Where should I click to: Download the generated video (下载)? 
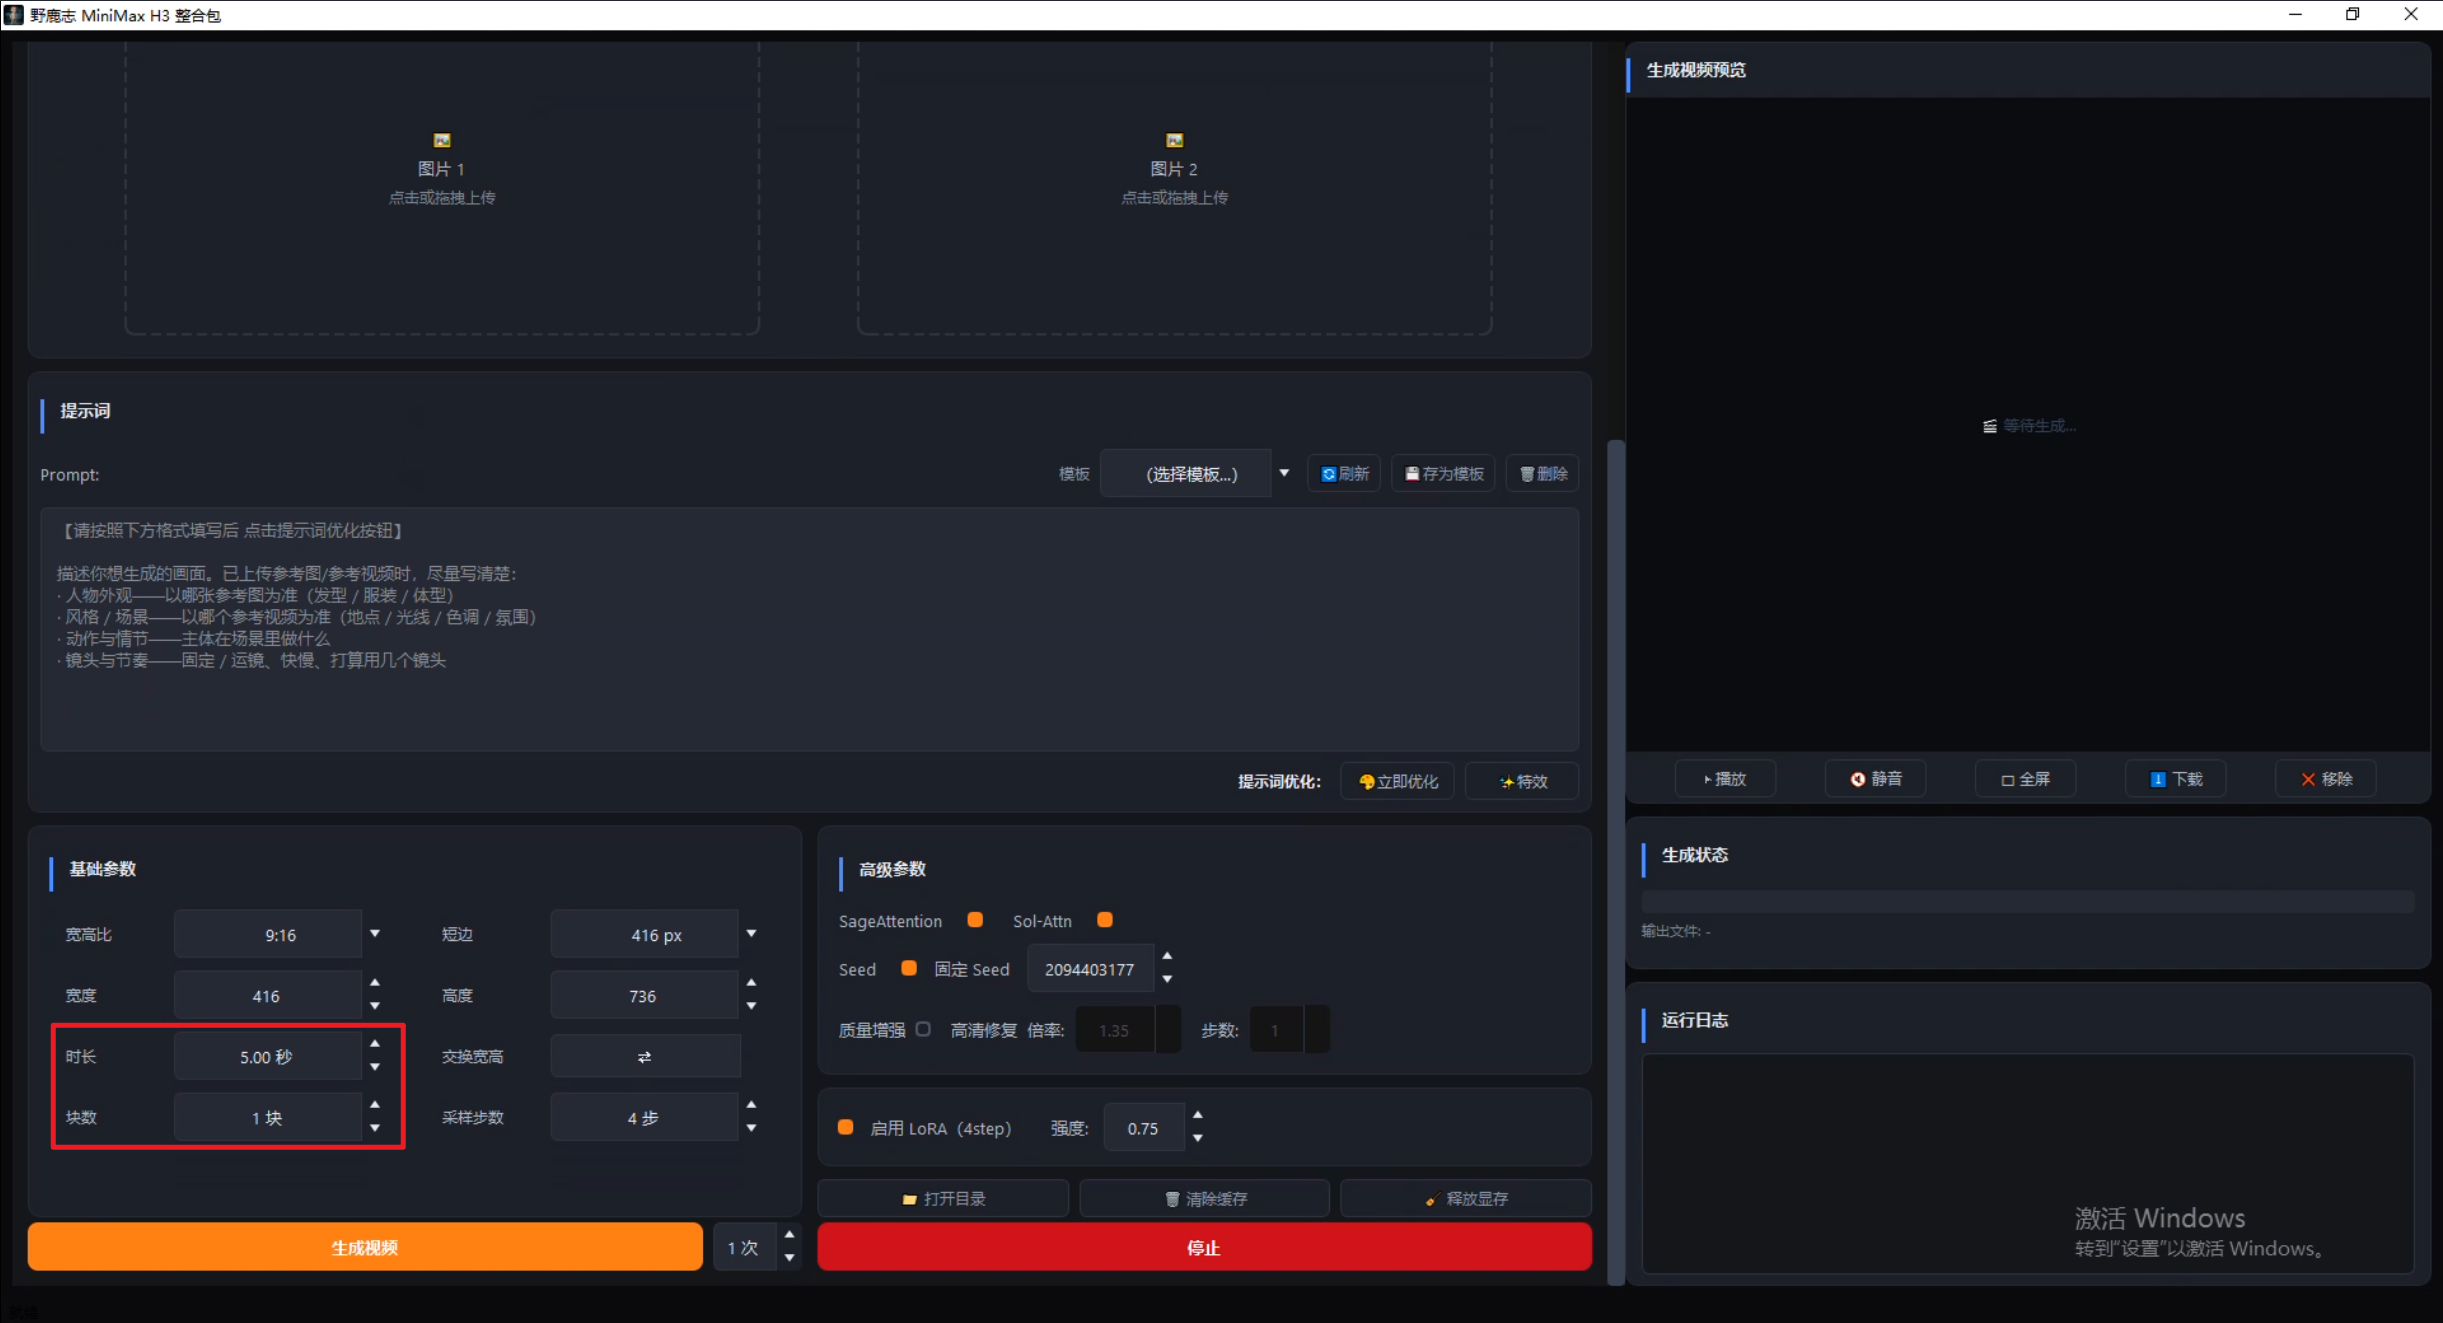[x=2175, y=779]
